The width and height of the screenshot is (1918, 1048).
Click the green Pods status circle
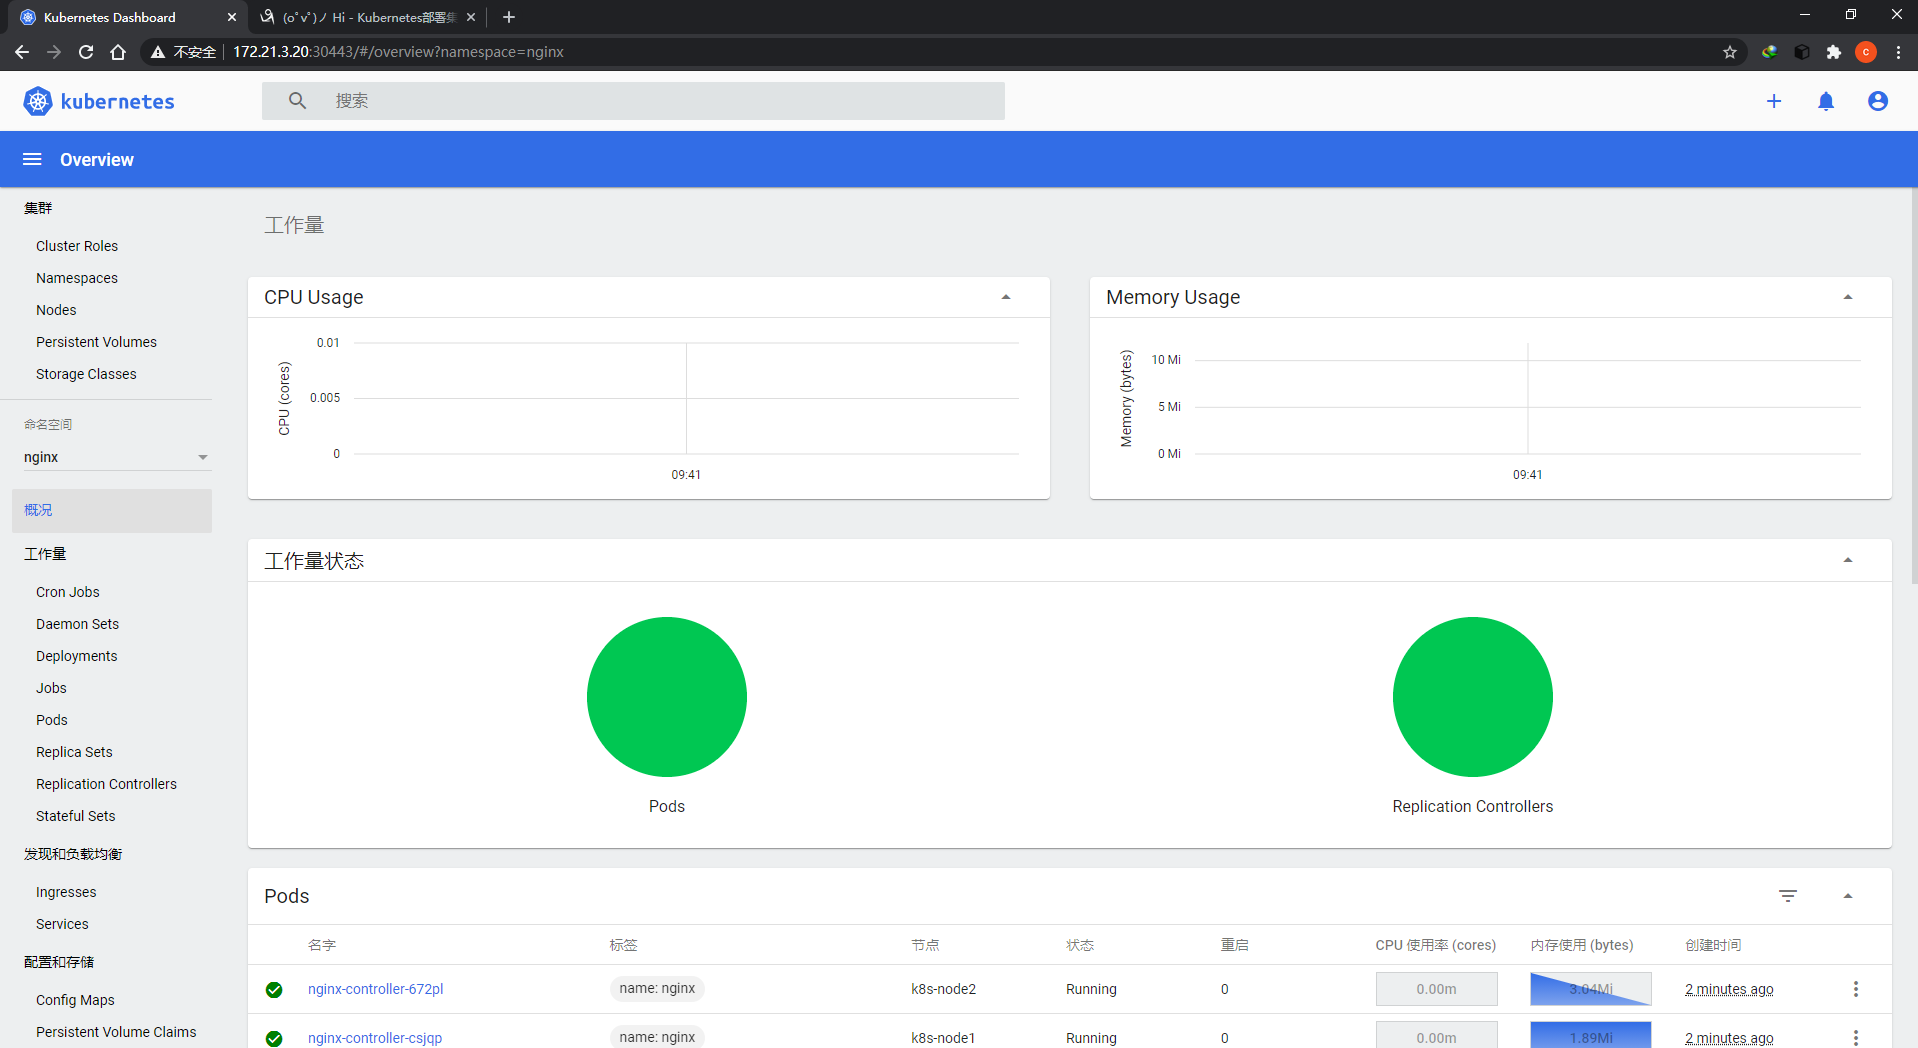tap(667, 697)
